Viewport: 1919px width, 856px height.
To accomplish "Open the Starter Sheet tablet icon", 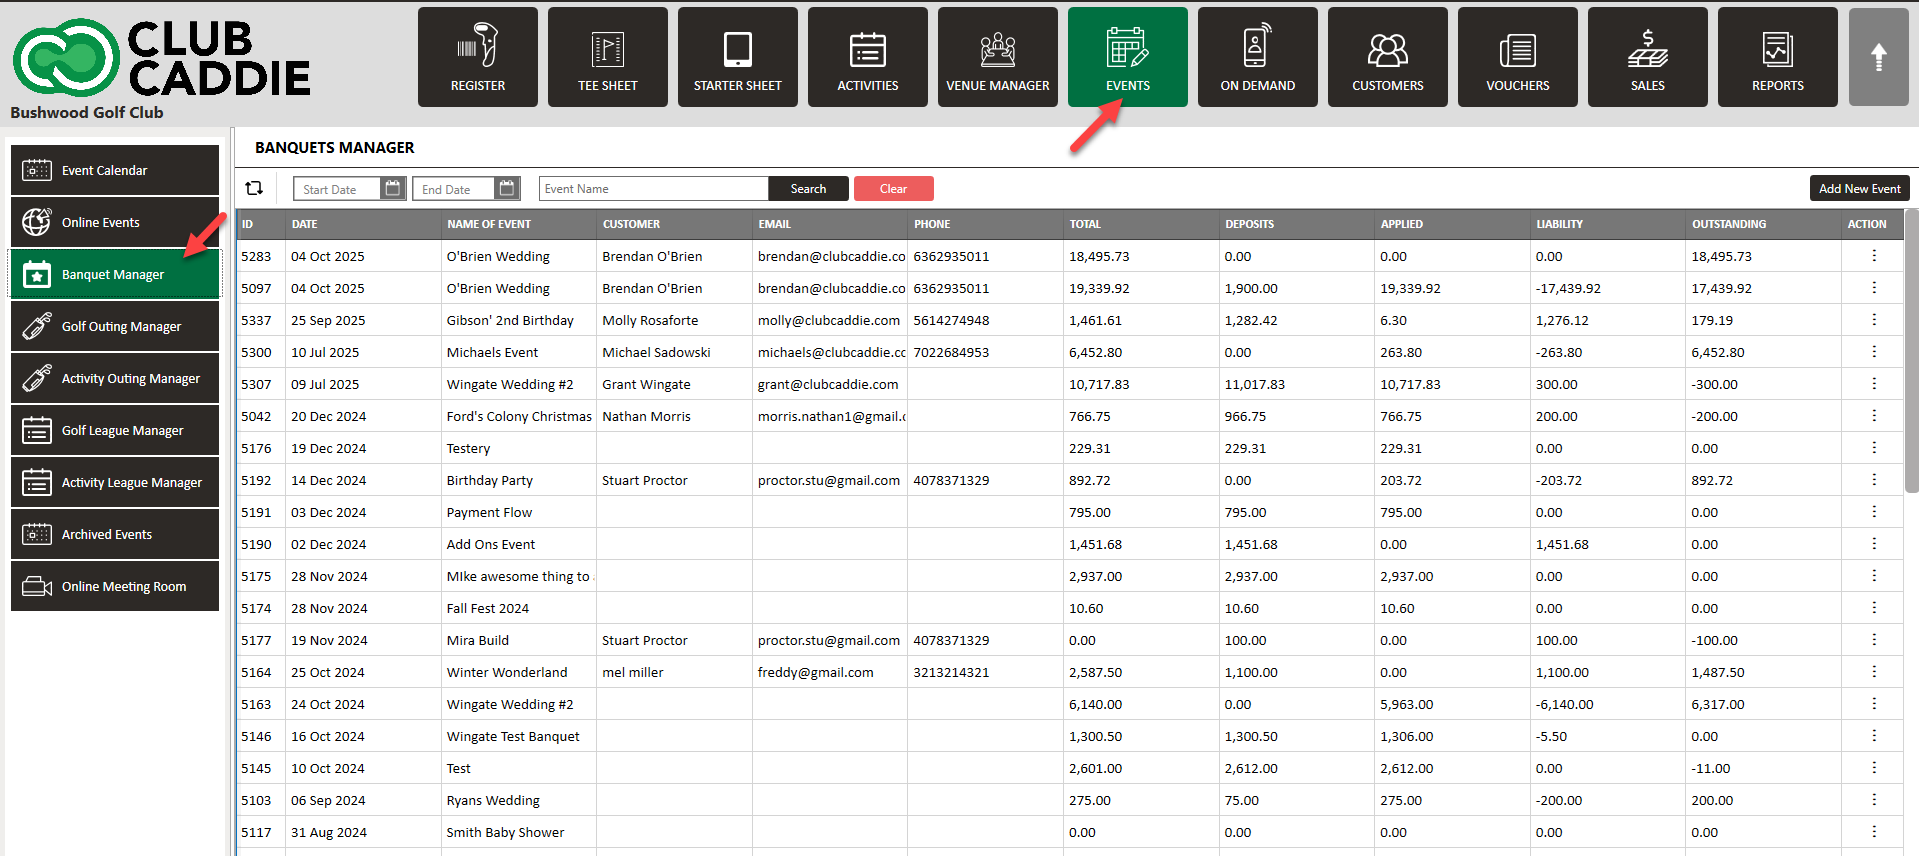I will click(x=737, y=57).
